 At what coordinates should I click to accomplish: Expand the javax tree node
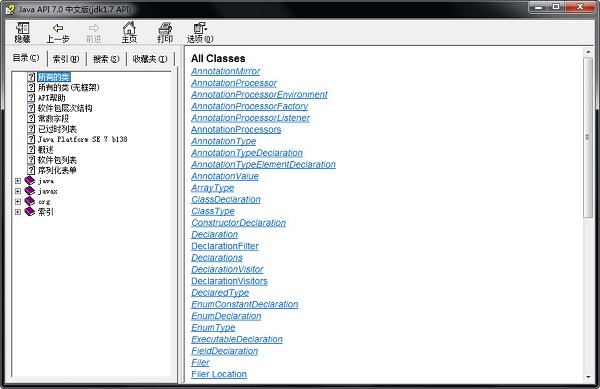pos(18,191)
